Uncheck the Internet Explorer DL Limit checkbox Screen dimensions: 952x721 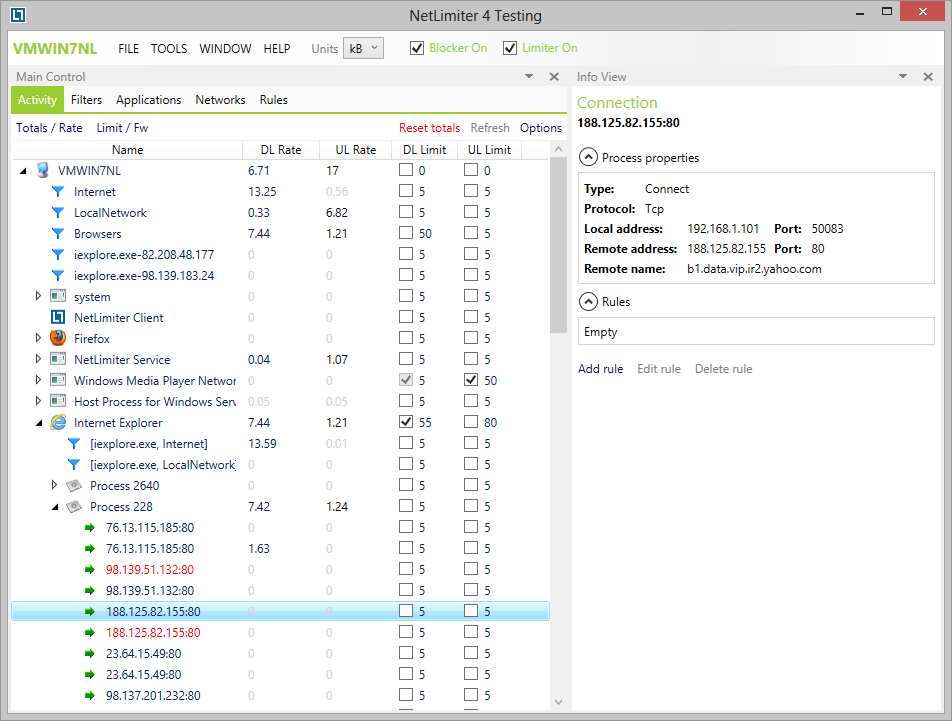[405, 422]
